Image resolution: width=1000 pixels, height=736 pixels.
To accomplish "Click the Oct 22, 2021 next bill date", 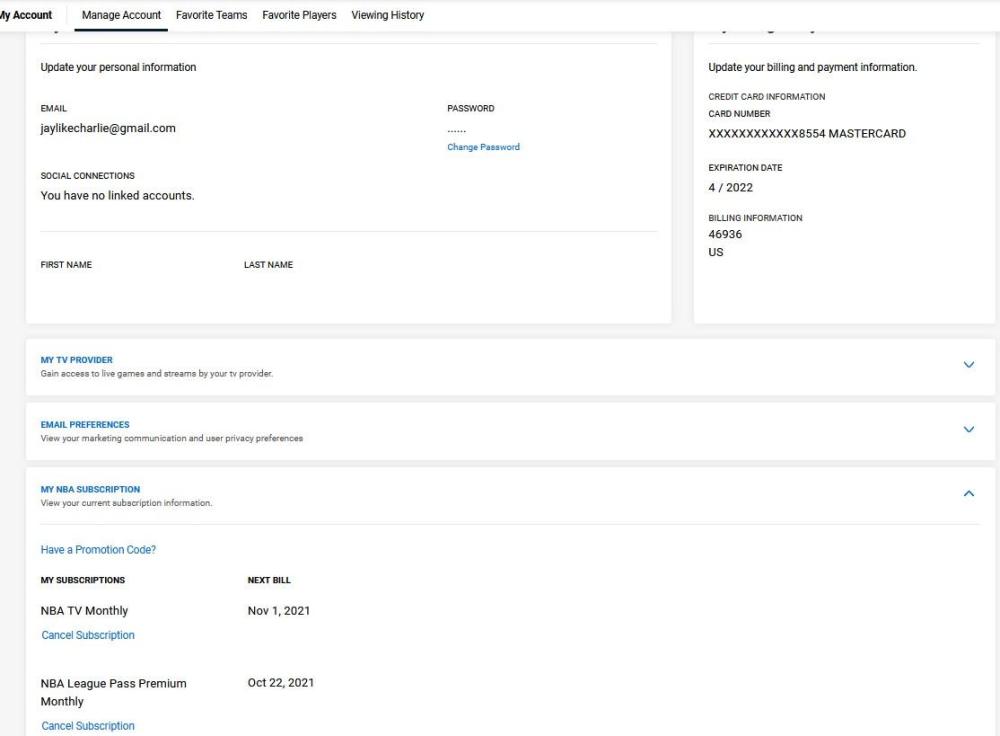I will (281, 682).
